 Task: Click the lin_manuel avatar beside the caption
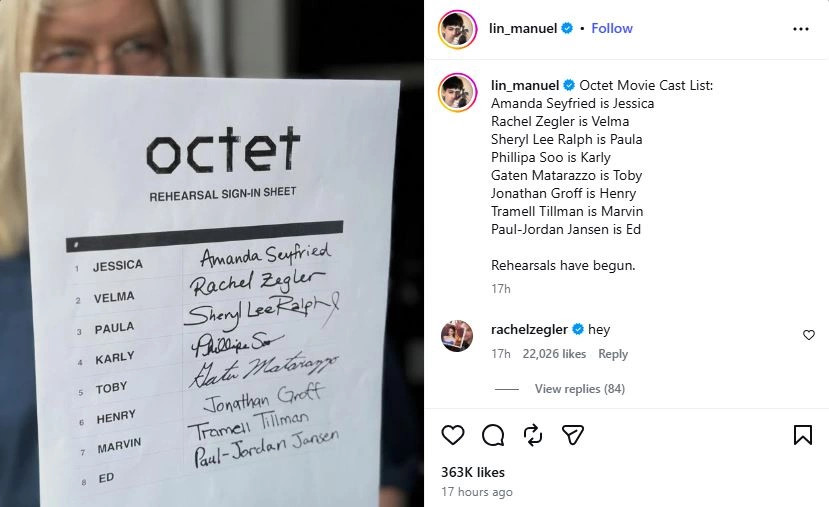coord(457,92)
